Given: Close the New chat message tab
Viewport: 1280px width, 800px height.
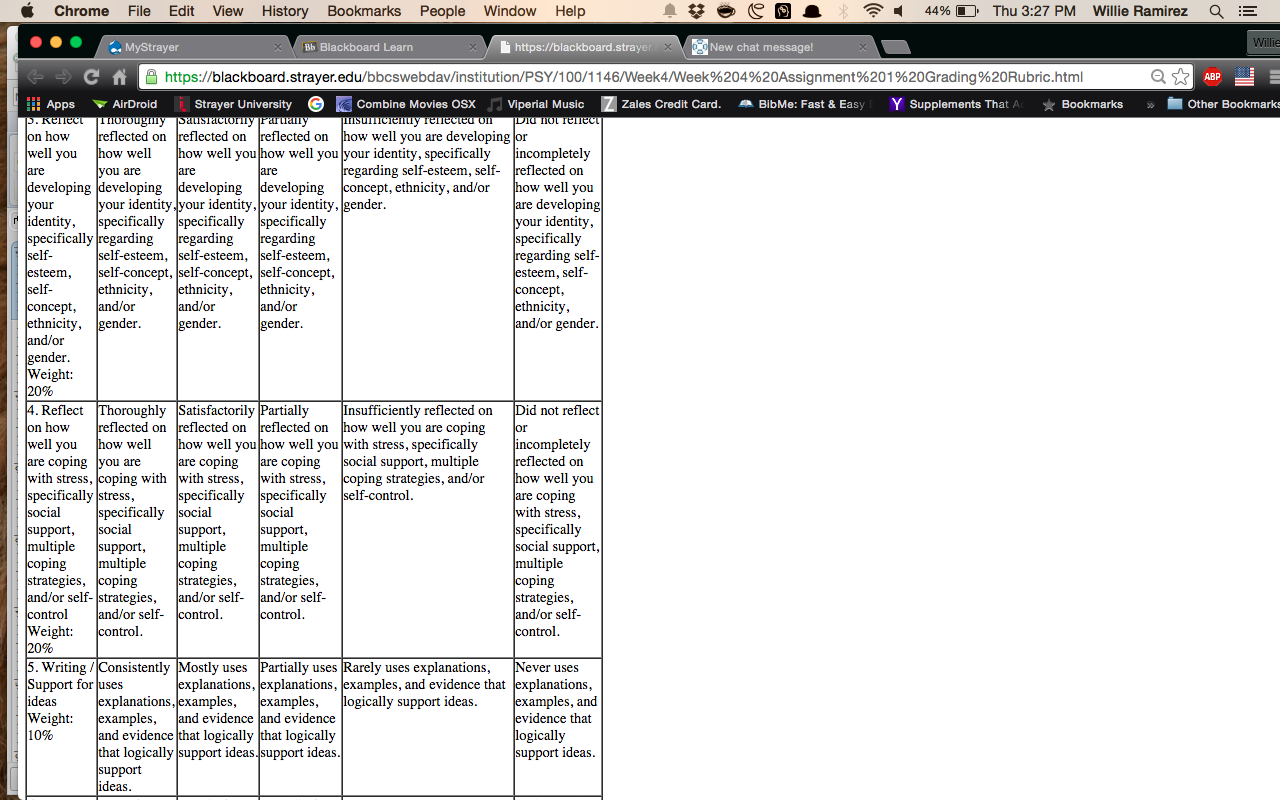Looking at the screenshot, I should coord(862,47).
